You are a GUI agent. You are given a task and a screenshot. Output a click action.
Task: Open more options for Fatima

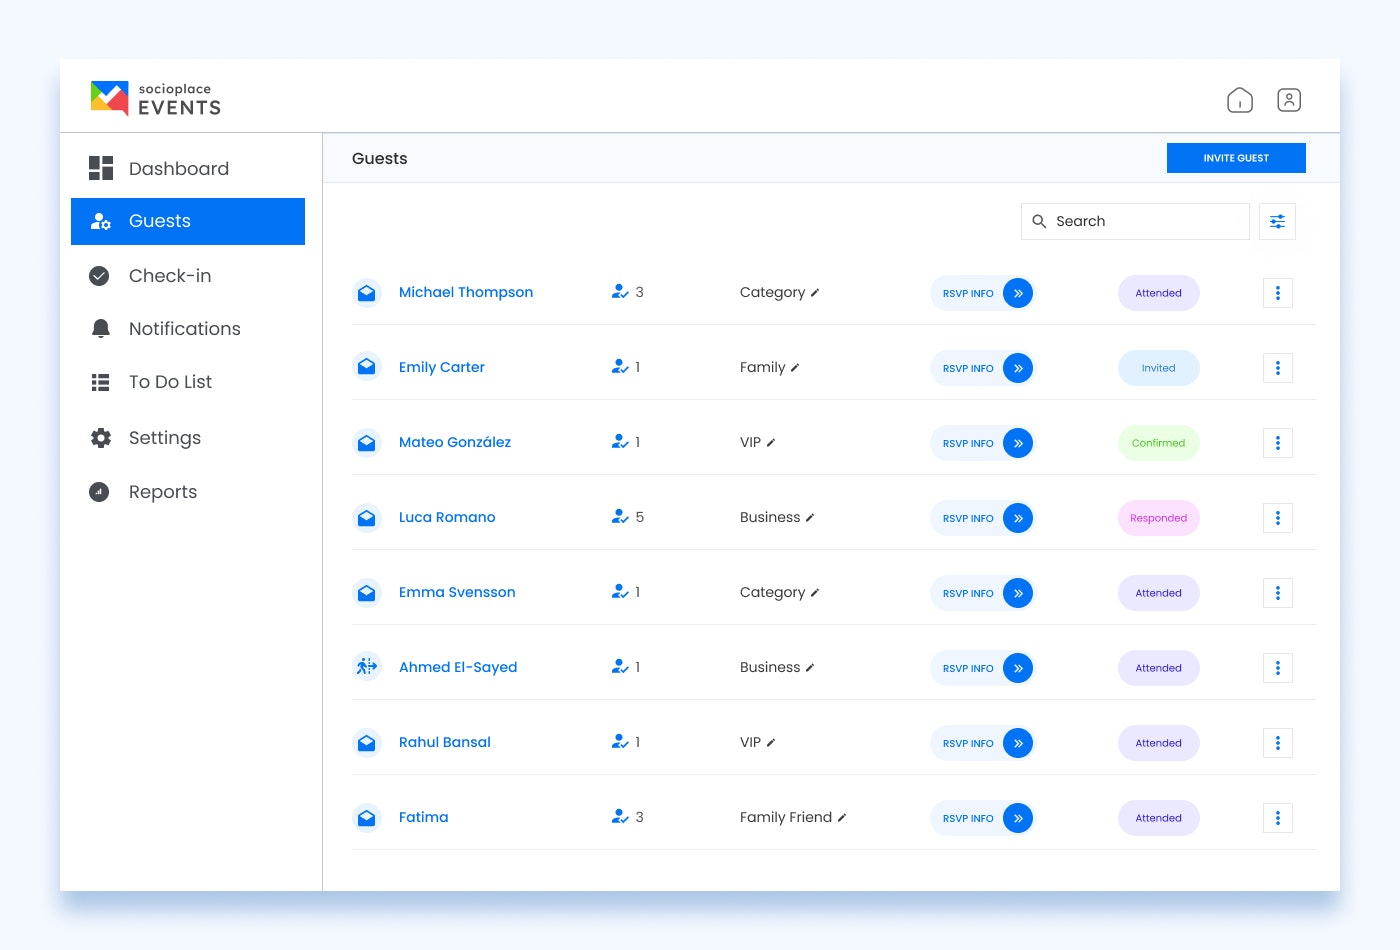(1278, 818)
